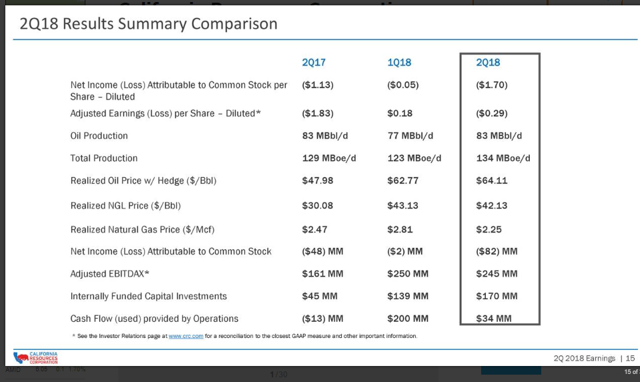Click the 2Q18 Results Summary Comparison title
The image size is (640, 382).
[x=149, y=24]
